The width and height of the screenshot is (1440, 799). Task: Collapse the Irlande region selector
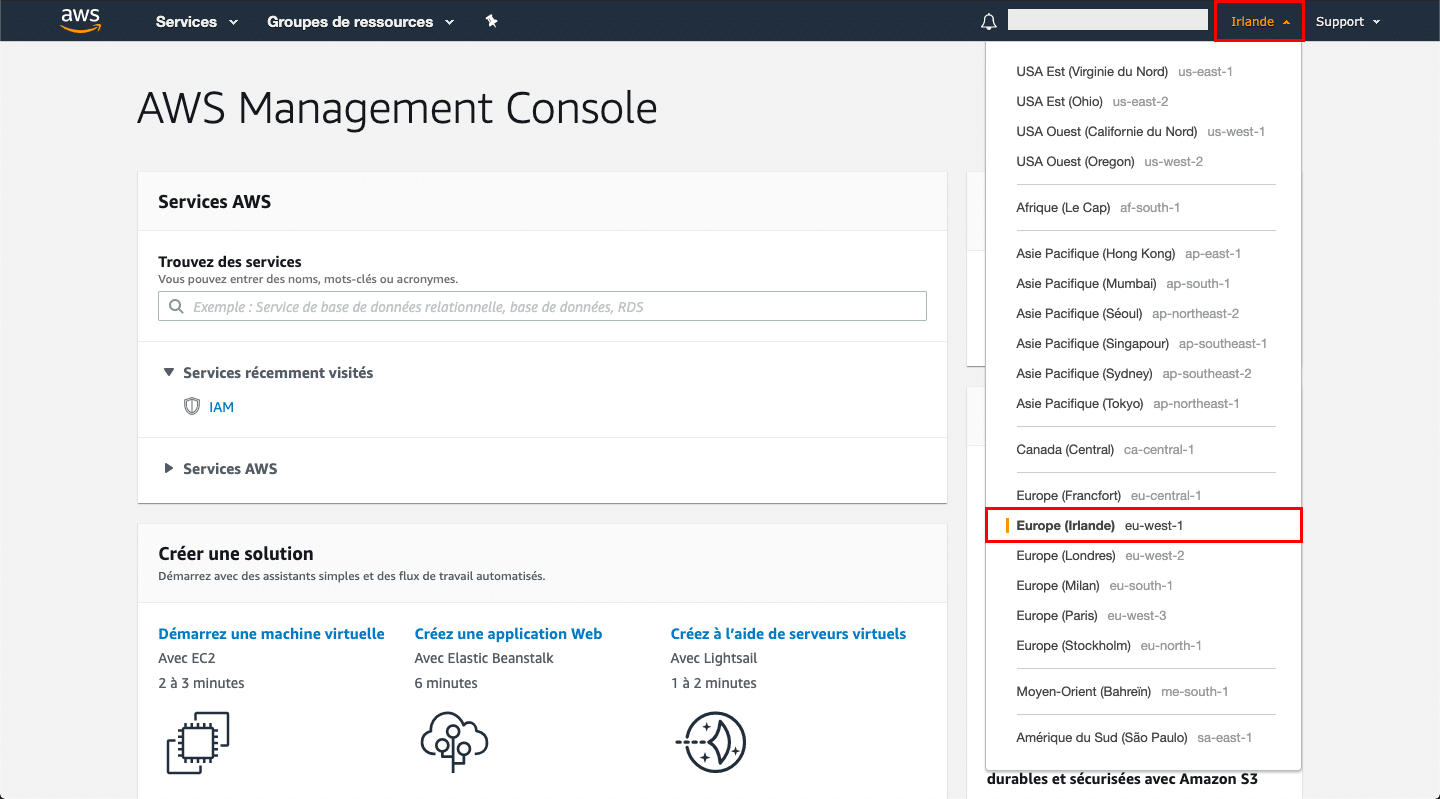pyautogui.click(x=1260, y=21)
